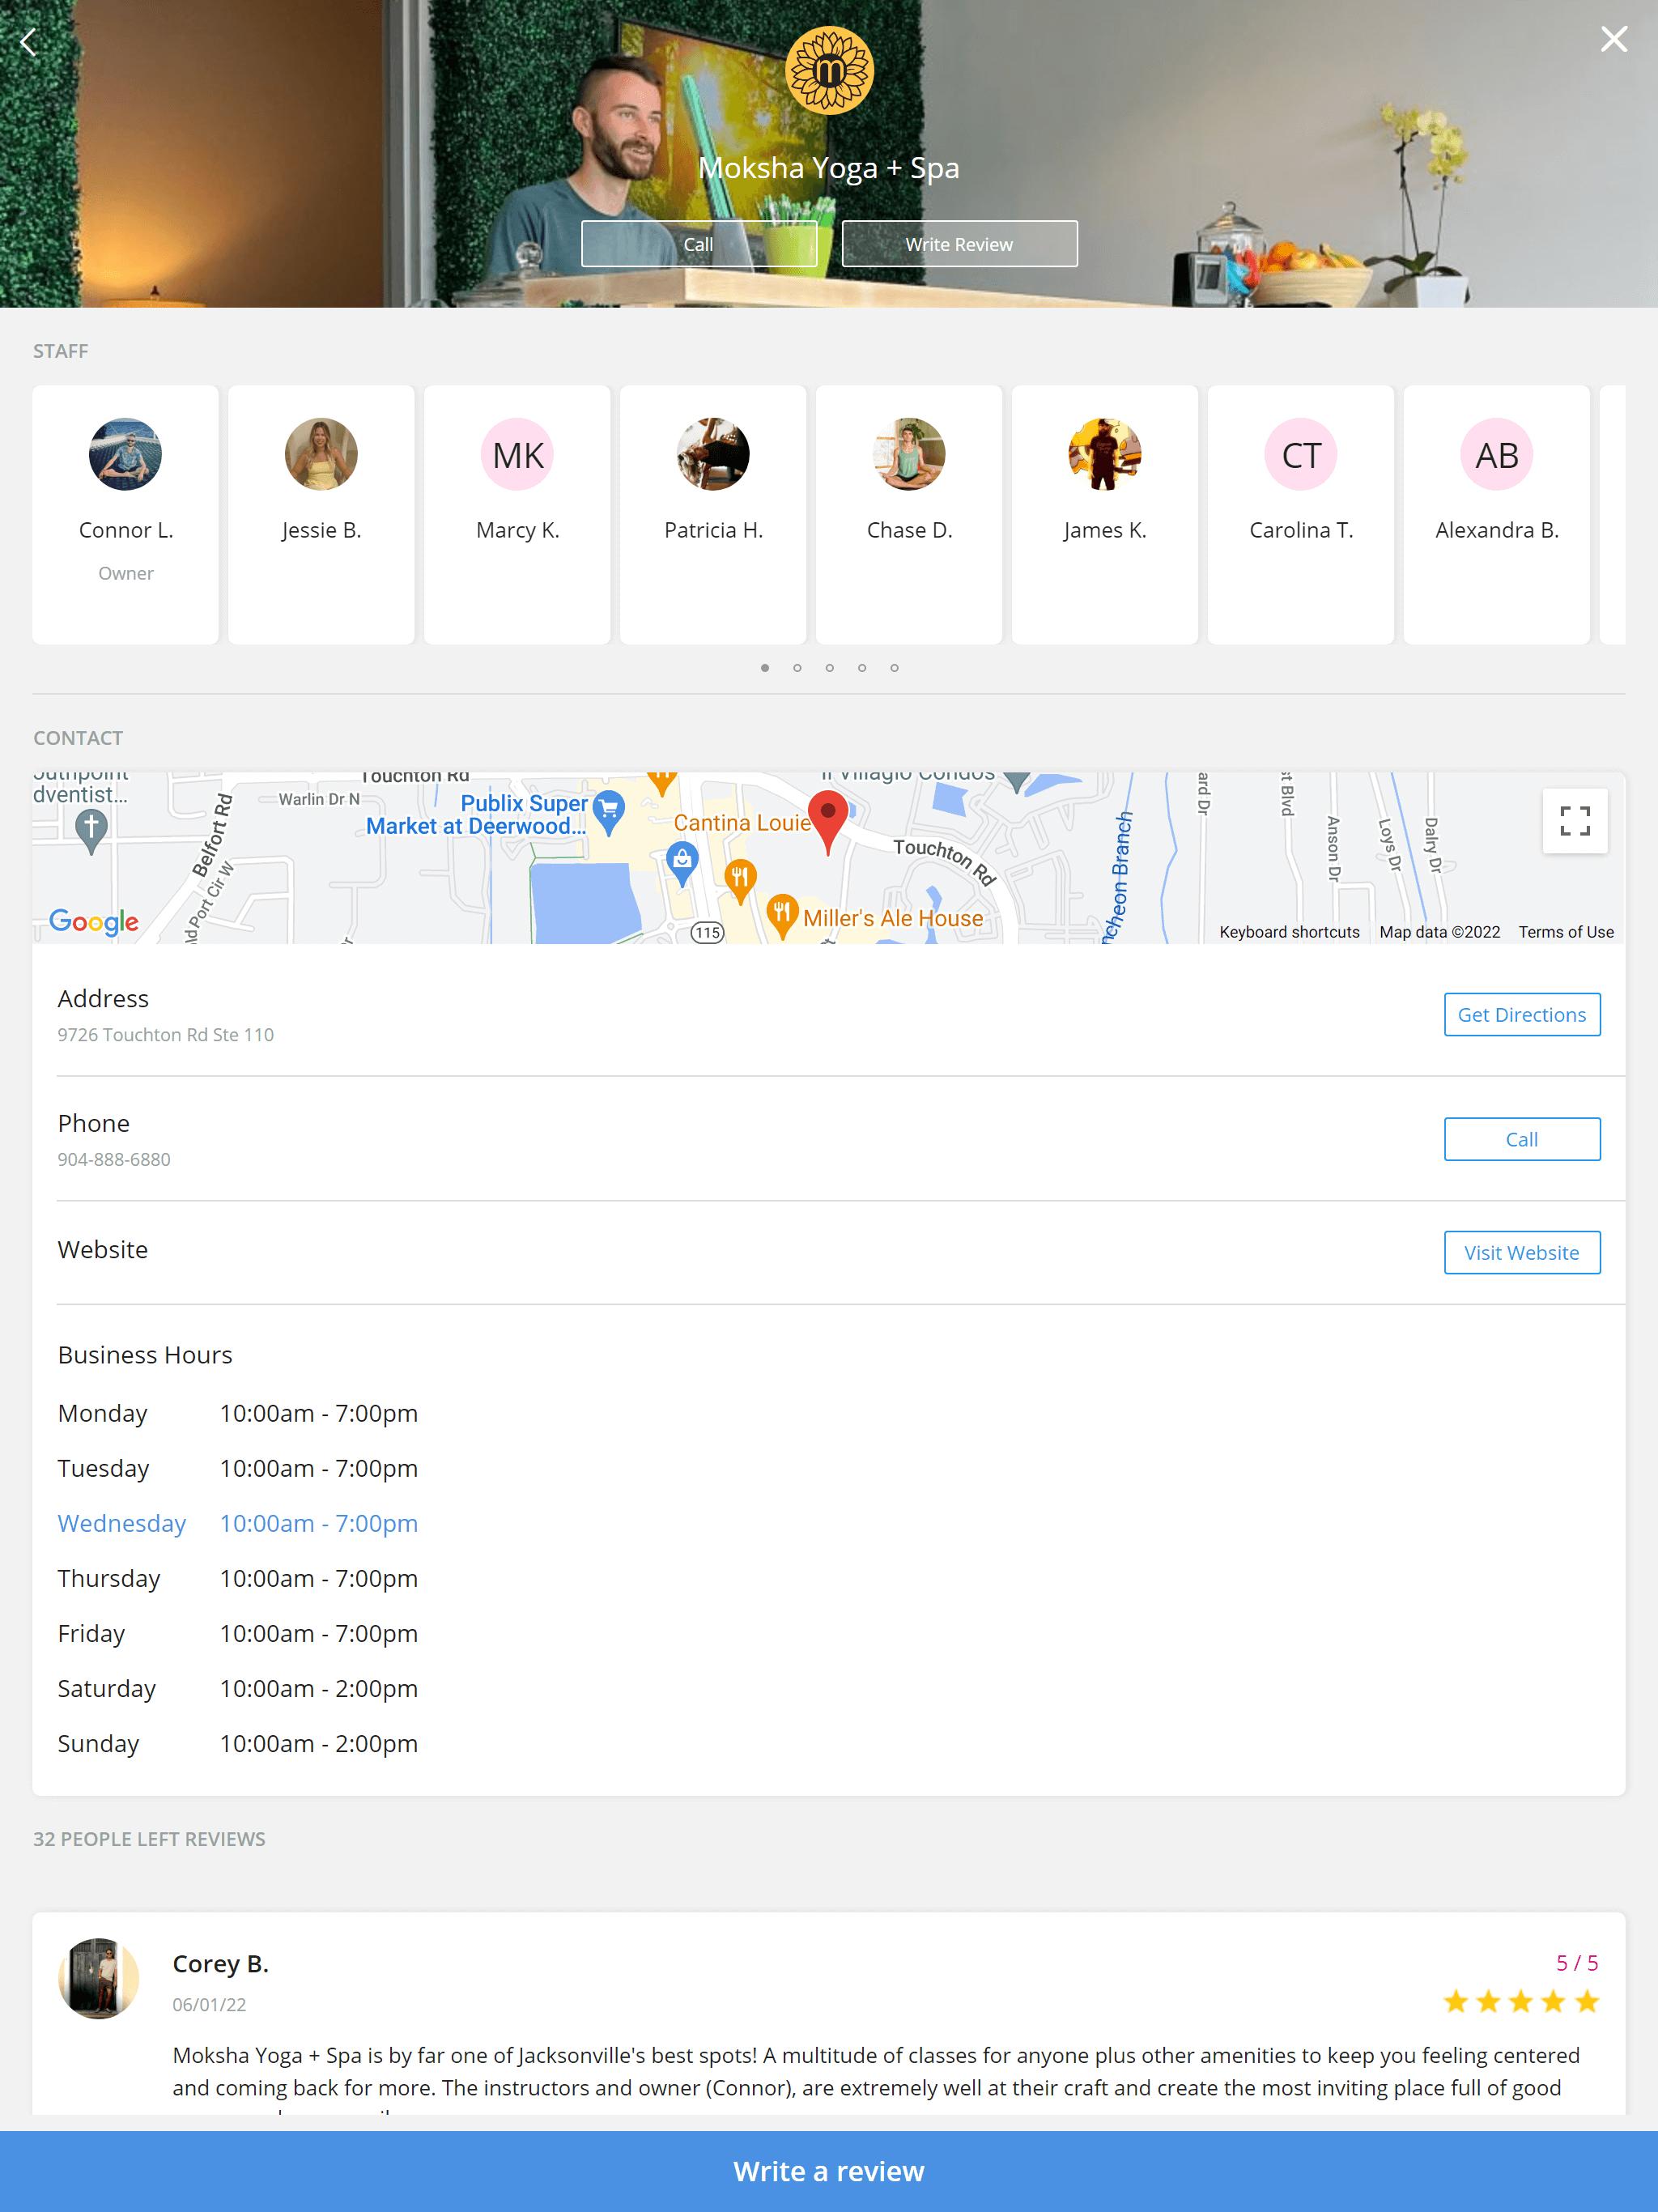The image size is (1658, 2212).
Task: Click highlighted Wednesday hours row
Action: coord(238,1524)
